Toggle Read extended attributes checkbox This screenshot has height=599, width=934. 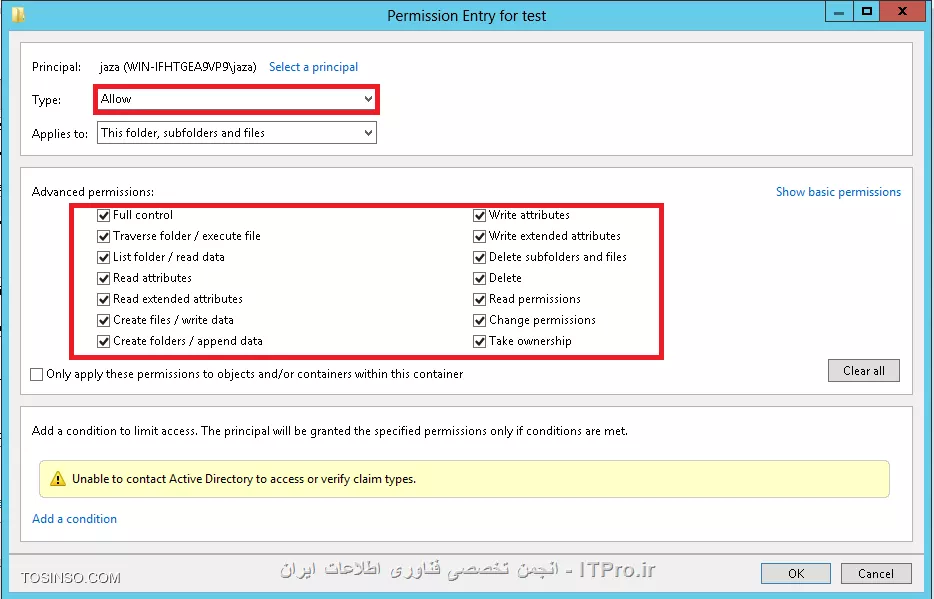104,299
